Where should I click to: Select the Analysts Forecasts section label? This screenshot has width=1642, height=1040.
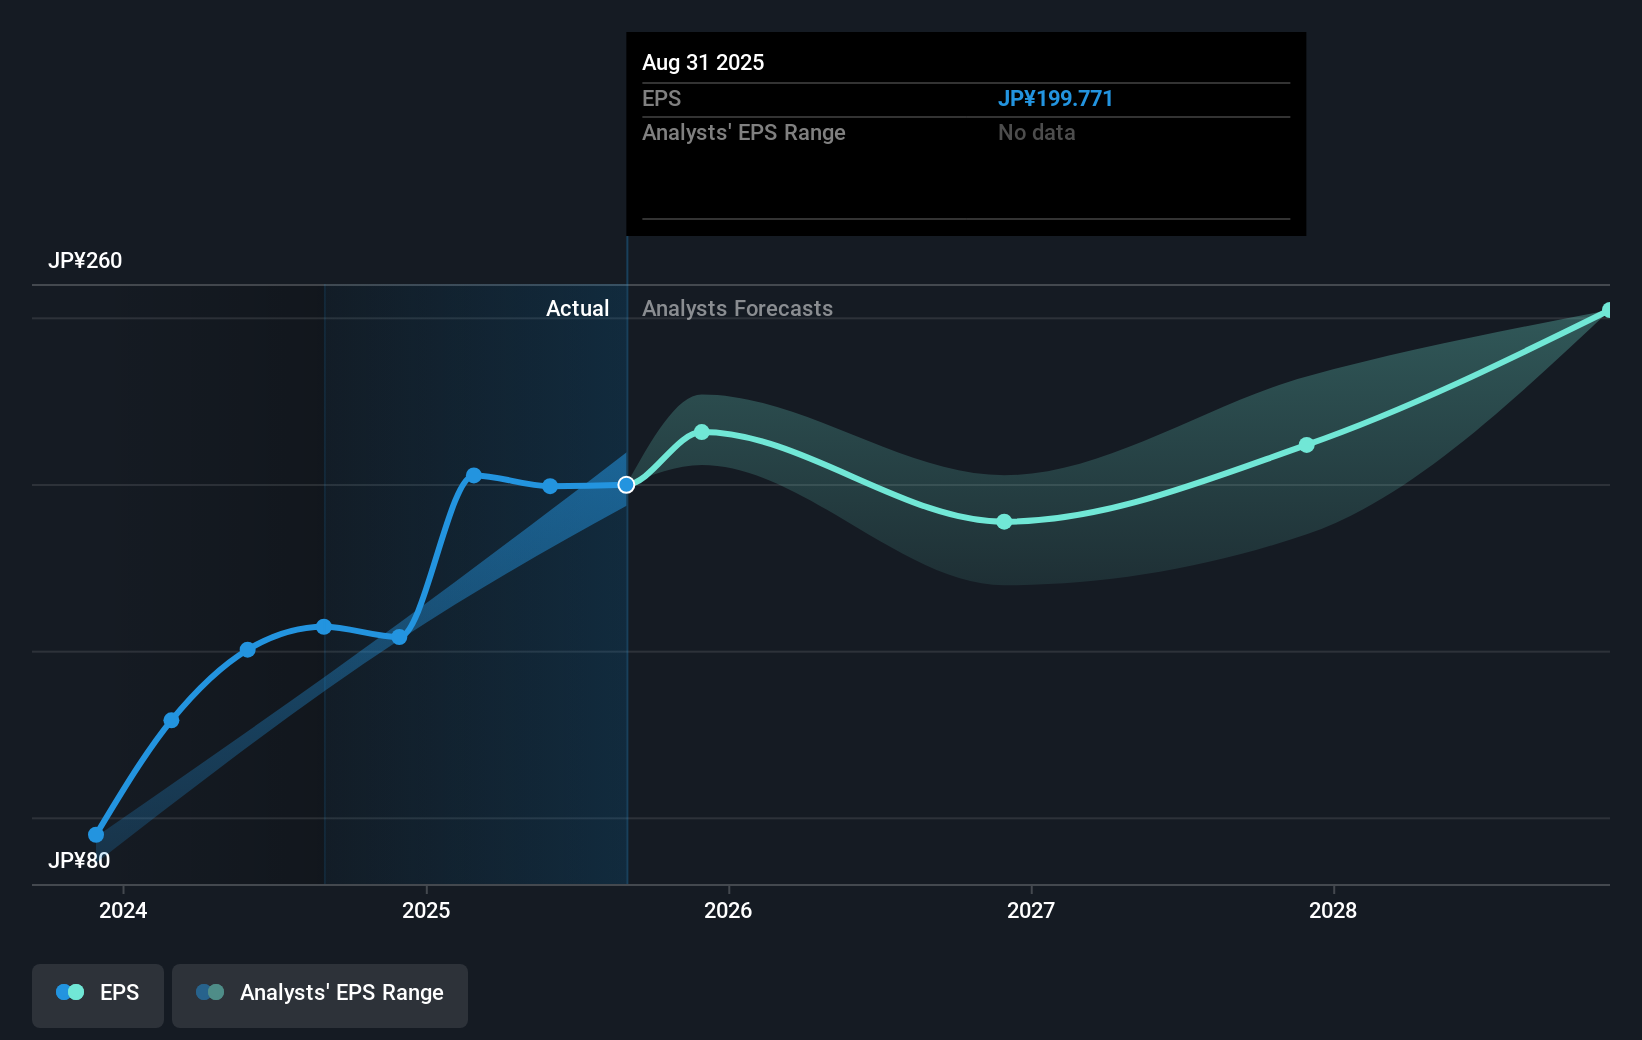pyautogui.click(x=738, y=308)
